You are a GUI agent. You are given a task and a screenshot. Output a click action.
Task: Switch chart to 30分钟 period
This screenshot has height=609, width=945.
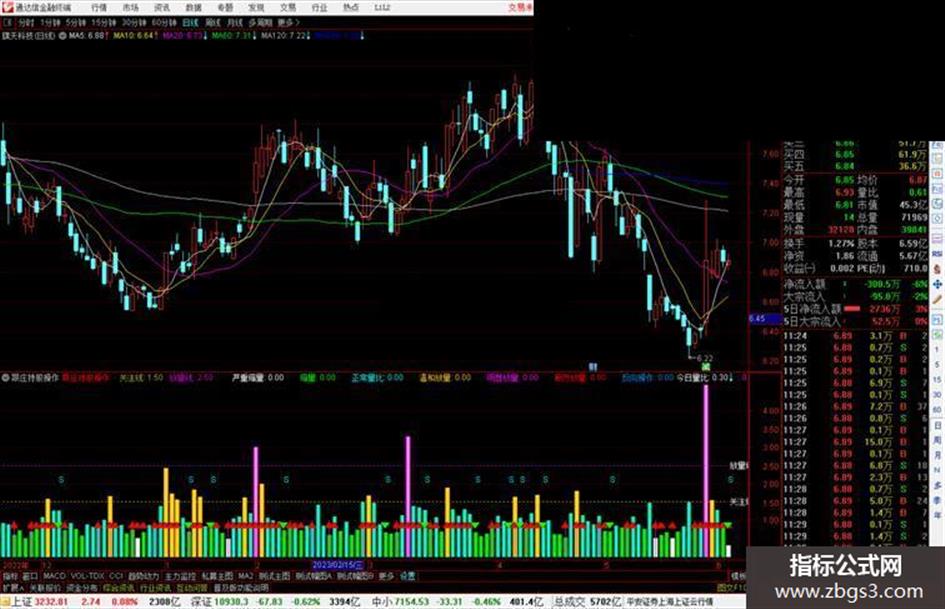[x=133, y=22]
